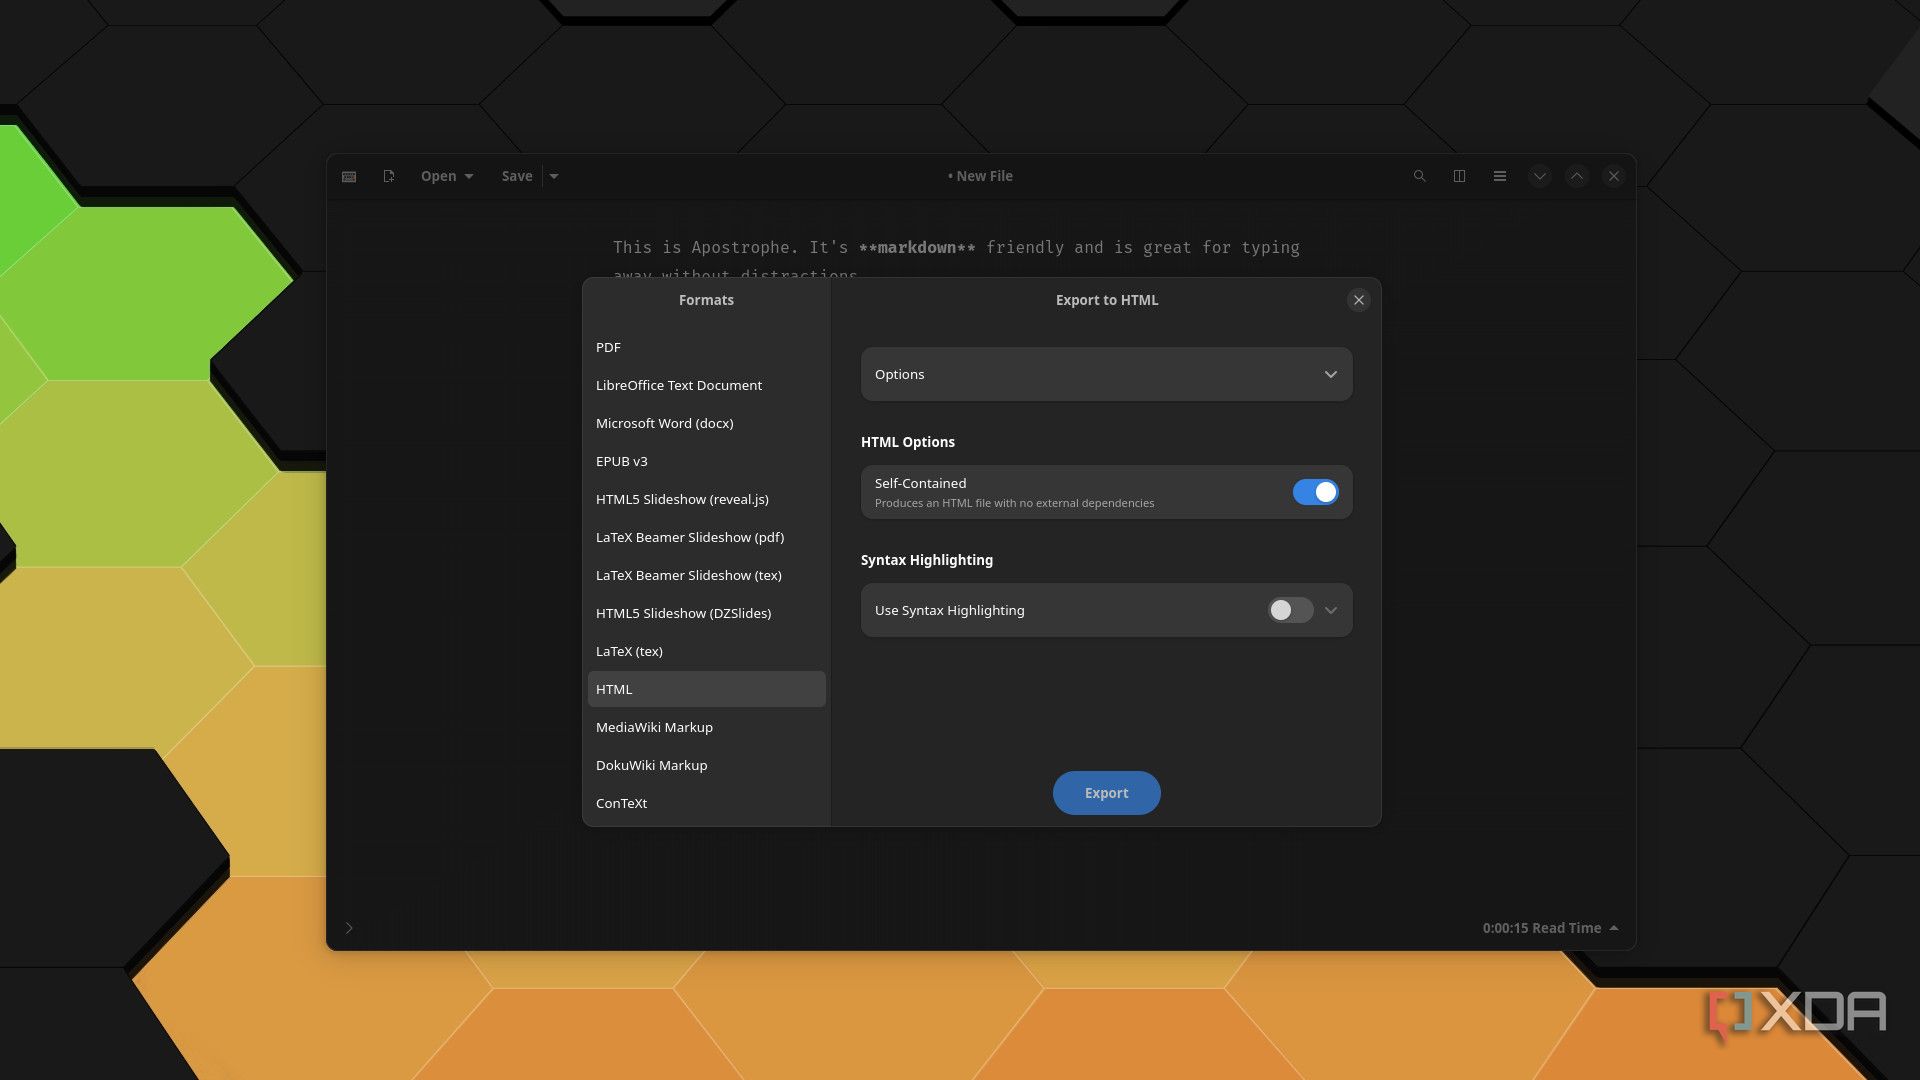This screenshot has width=1920, height=1080.
Task: Expand the Syntax Highlighting row chevron
Action: pyautogui.click(x=1330, y=610)
